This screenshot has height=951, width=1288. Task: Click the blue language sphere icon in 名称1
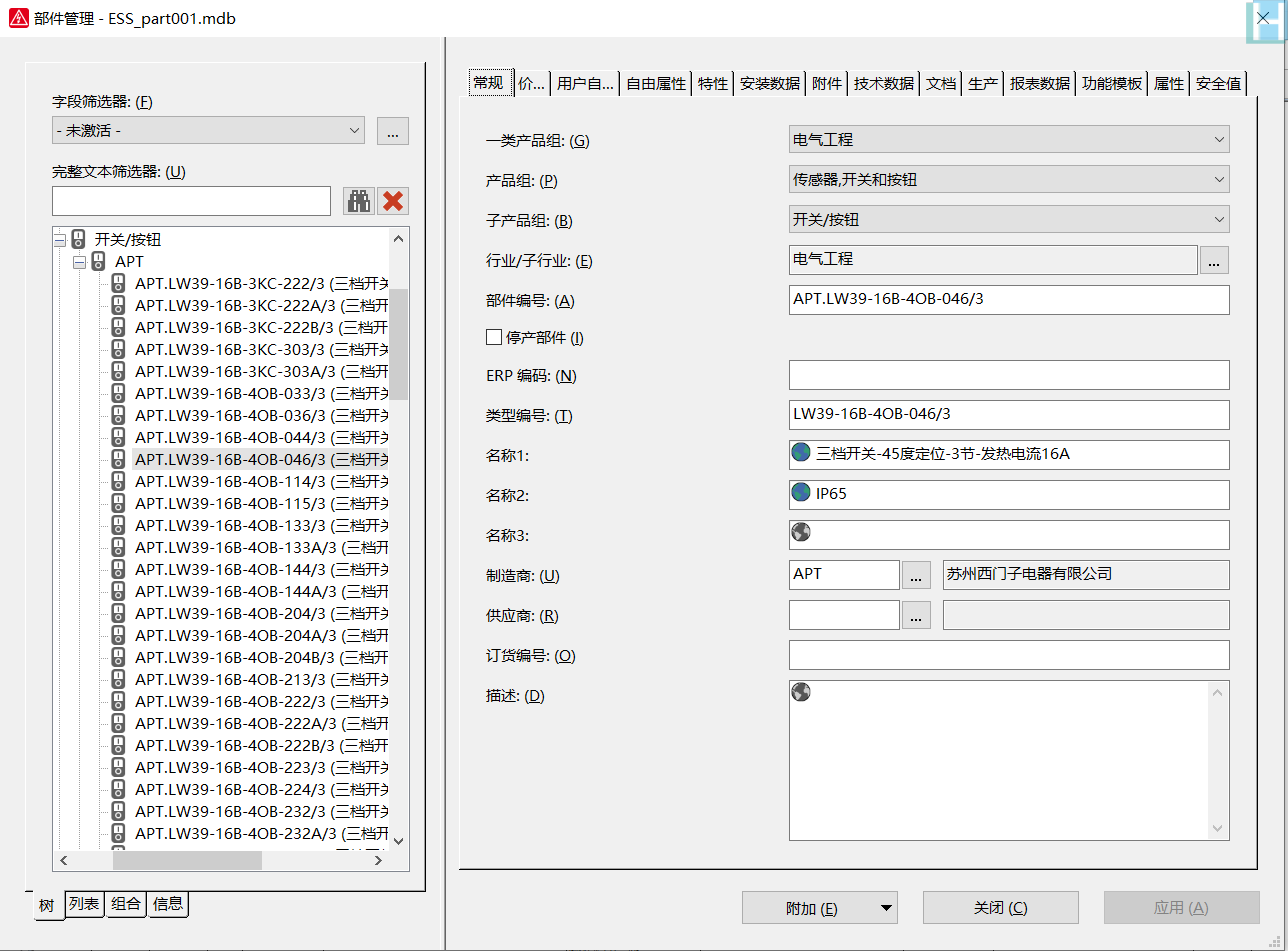click(x=800, y=452)
